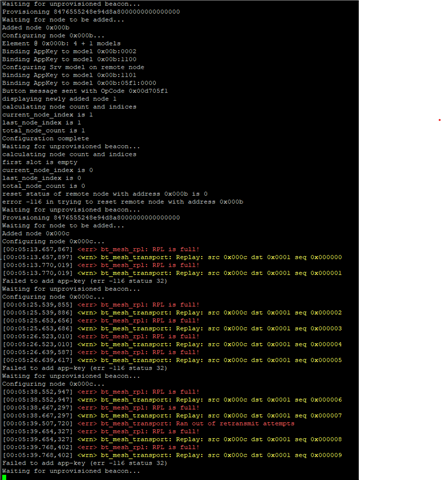Click 'displaying newly added node 1' line
The height and width of the screenshot is (480, 441).
(59, 99)
